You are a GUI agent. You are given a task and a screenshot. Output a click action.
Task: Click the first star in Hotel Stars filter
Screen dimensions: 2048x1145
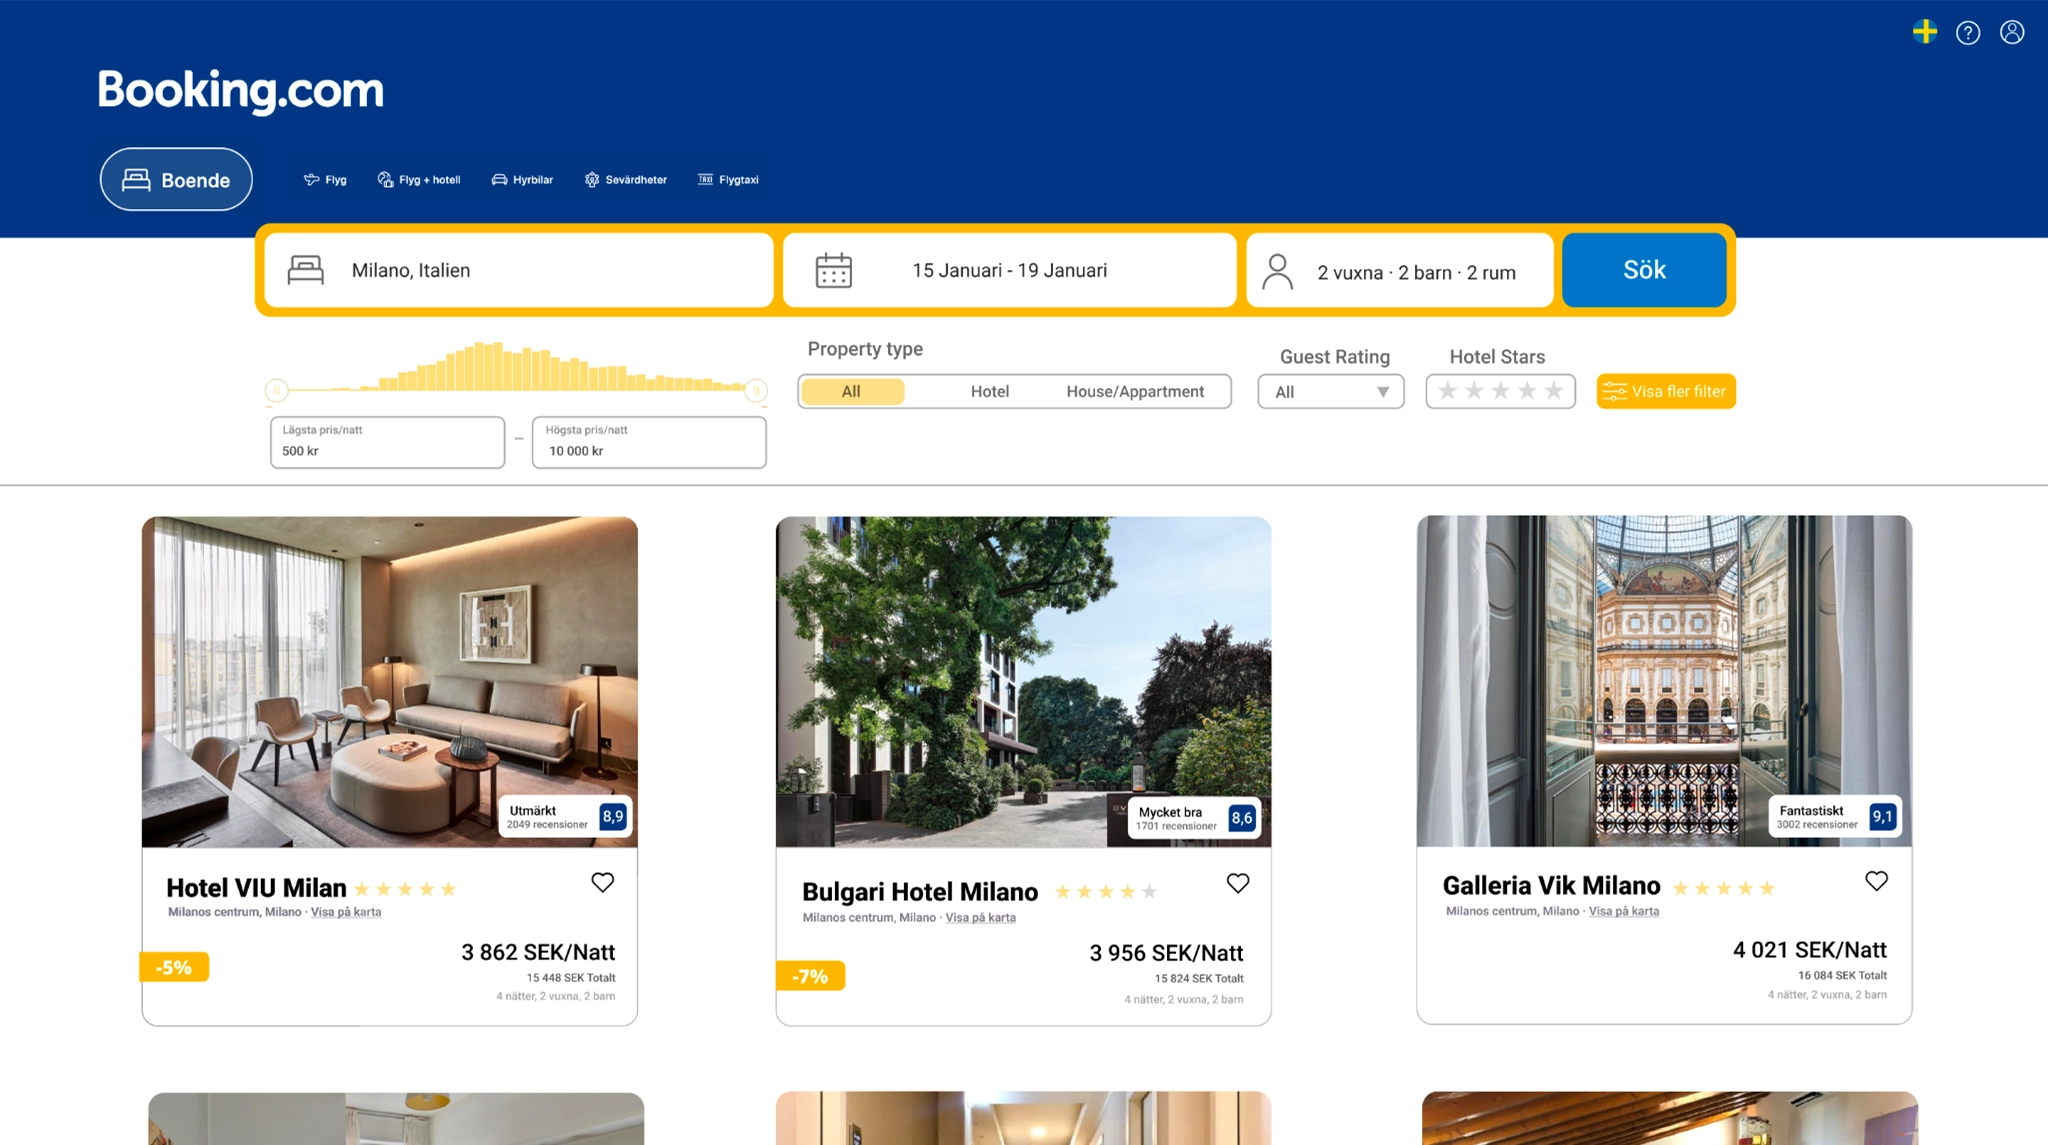coord(1447,391)
